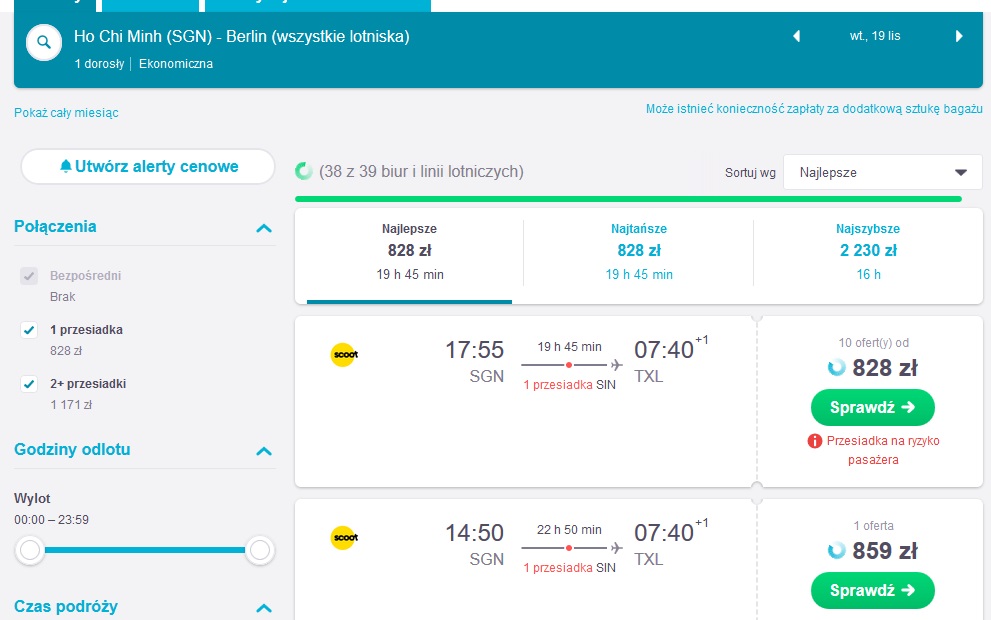Click the Scoot logo on 17:55 flight
Viewport: 991px width, 620px height.
[x=344, y=355]
